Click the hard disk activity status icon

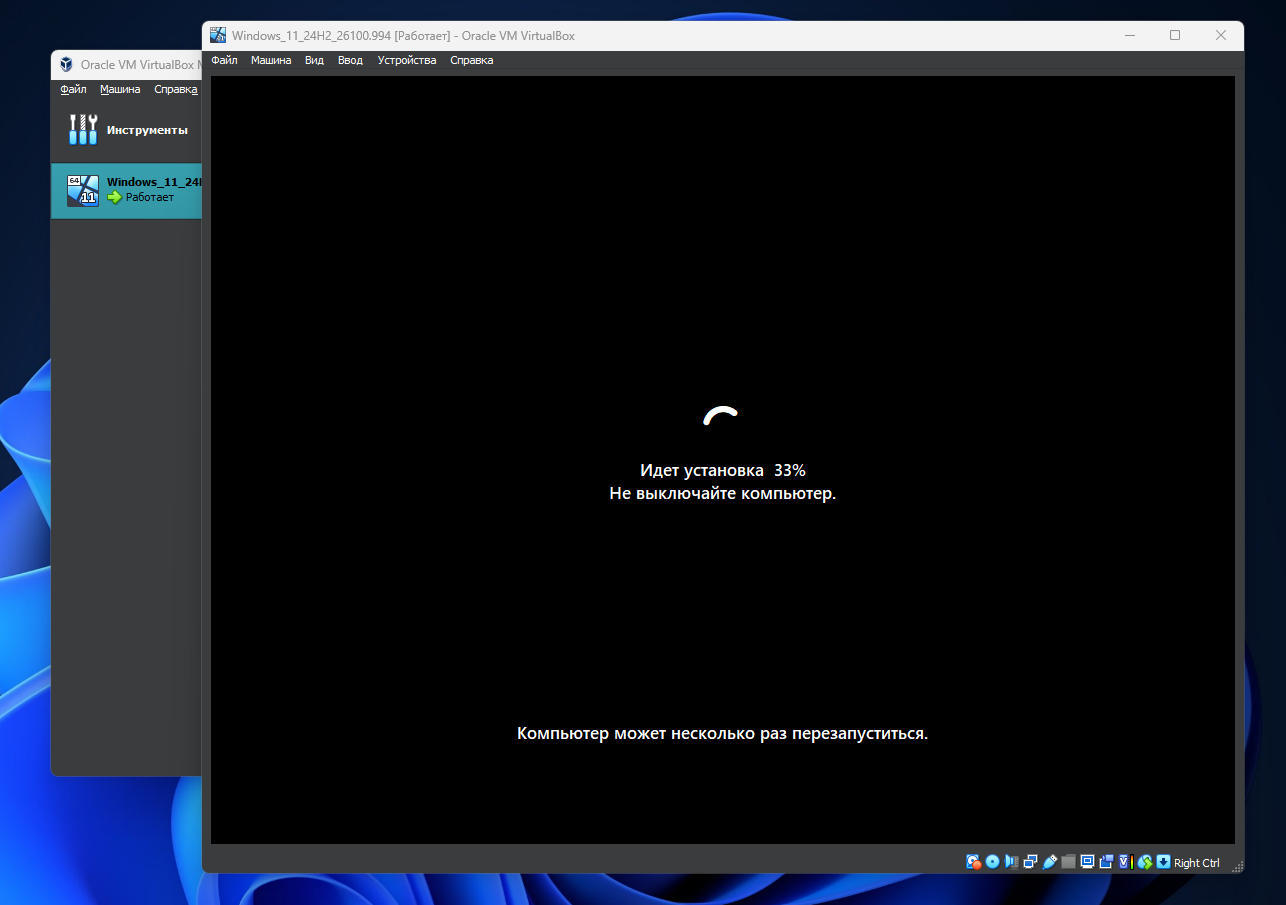(973, 862)
